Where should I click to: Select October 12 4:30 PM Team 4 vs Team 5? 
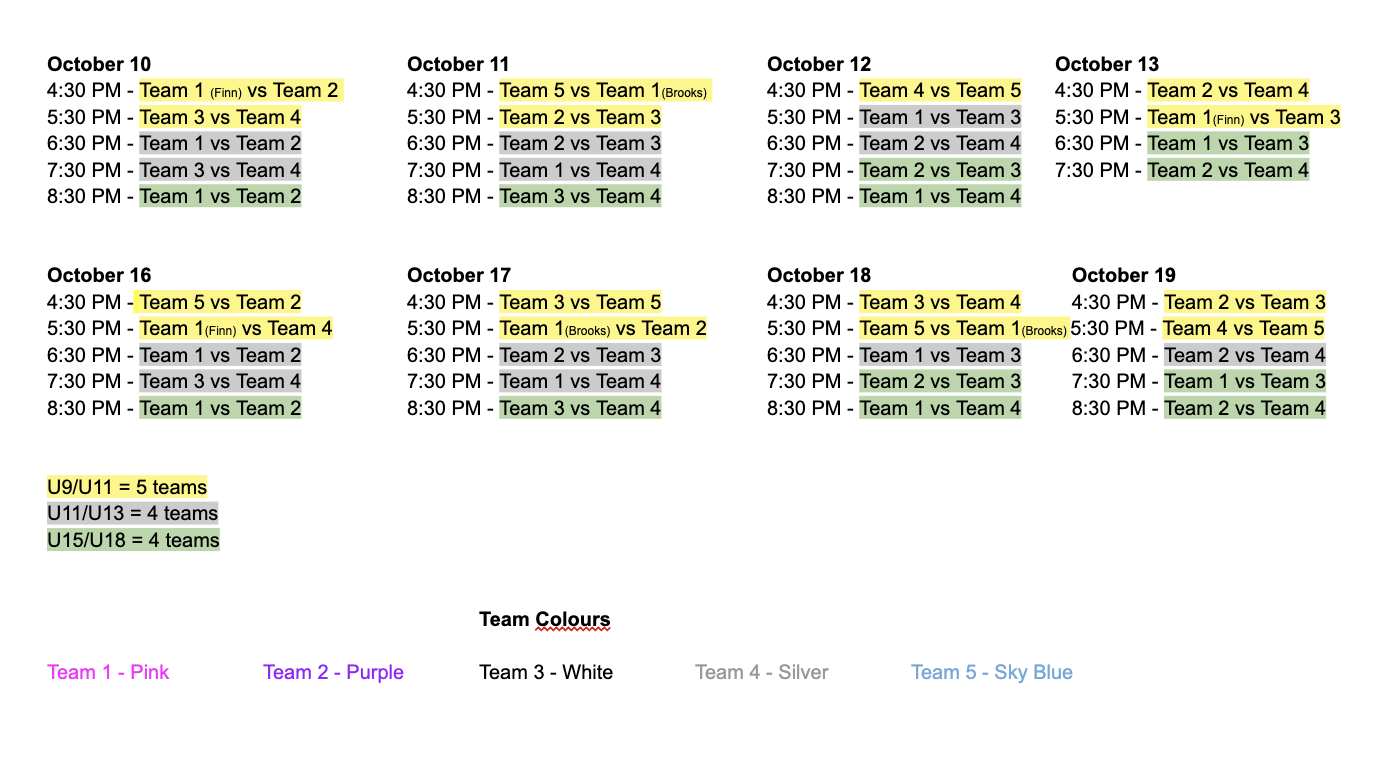(x=940, y=91)
